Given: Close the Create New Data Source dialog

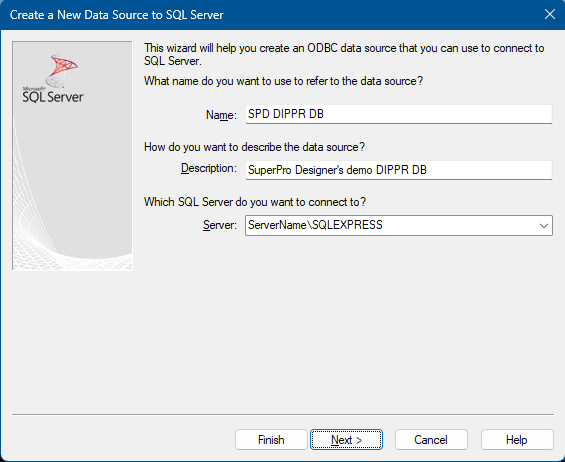Looking at the screenshot, I should pos(550,14).
